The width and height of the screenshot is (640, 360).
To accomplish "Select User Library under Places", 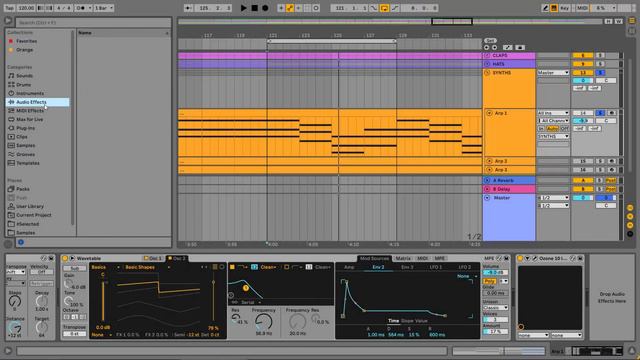I will [x=30, y=207].
